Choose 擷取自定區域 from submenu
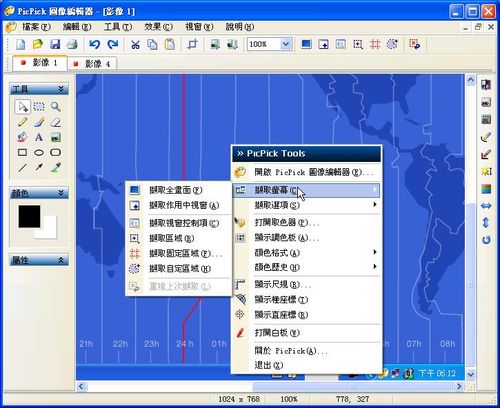500x408 pixels. (179, 269)
